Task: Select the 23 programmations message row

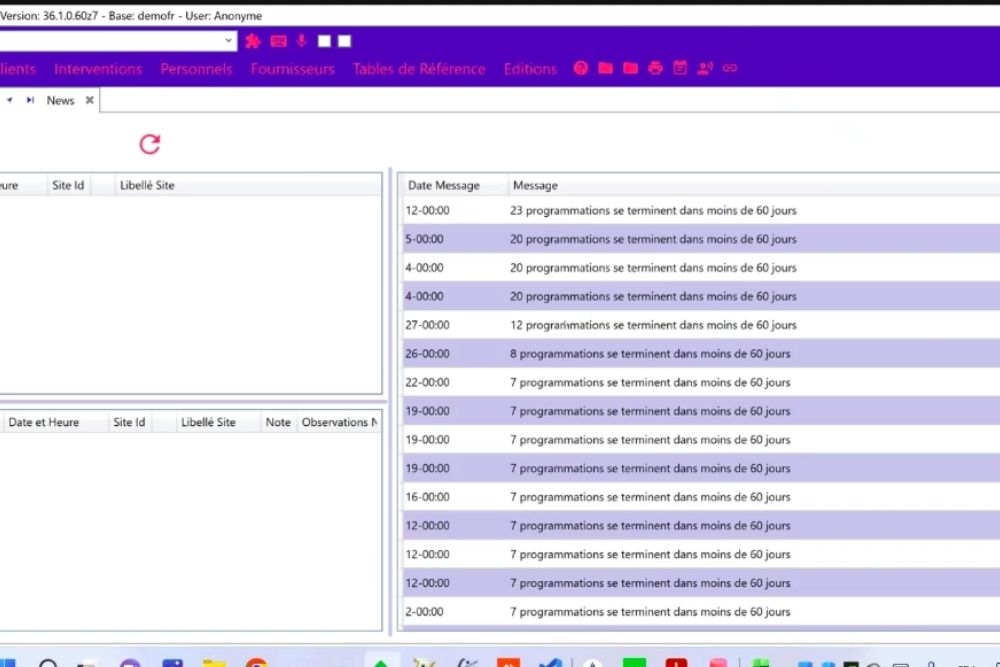Action: click(x=653, y=211)
